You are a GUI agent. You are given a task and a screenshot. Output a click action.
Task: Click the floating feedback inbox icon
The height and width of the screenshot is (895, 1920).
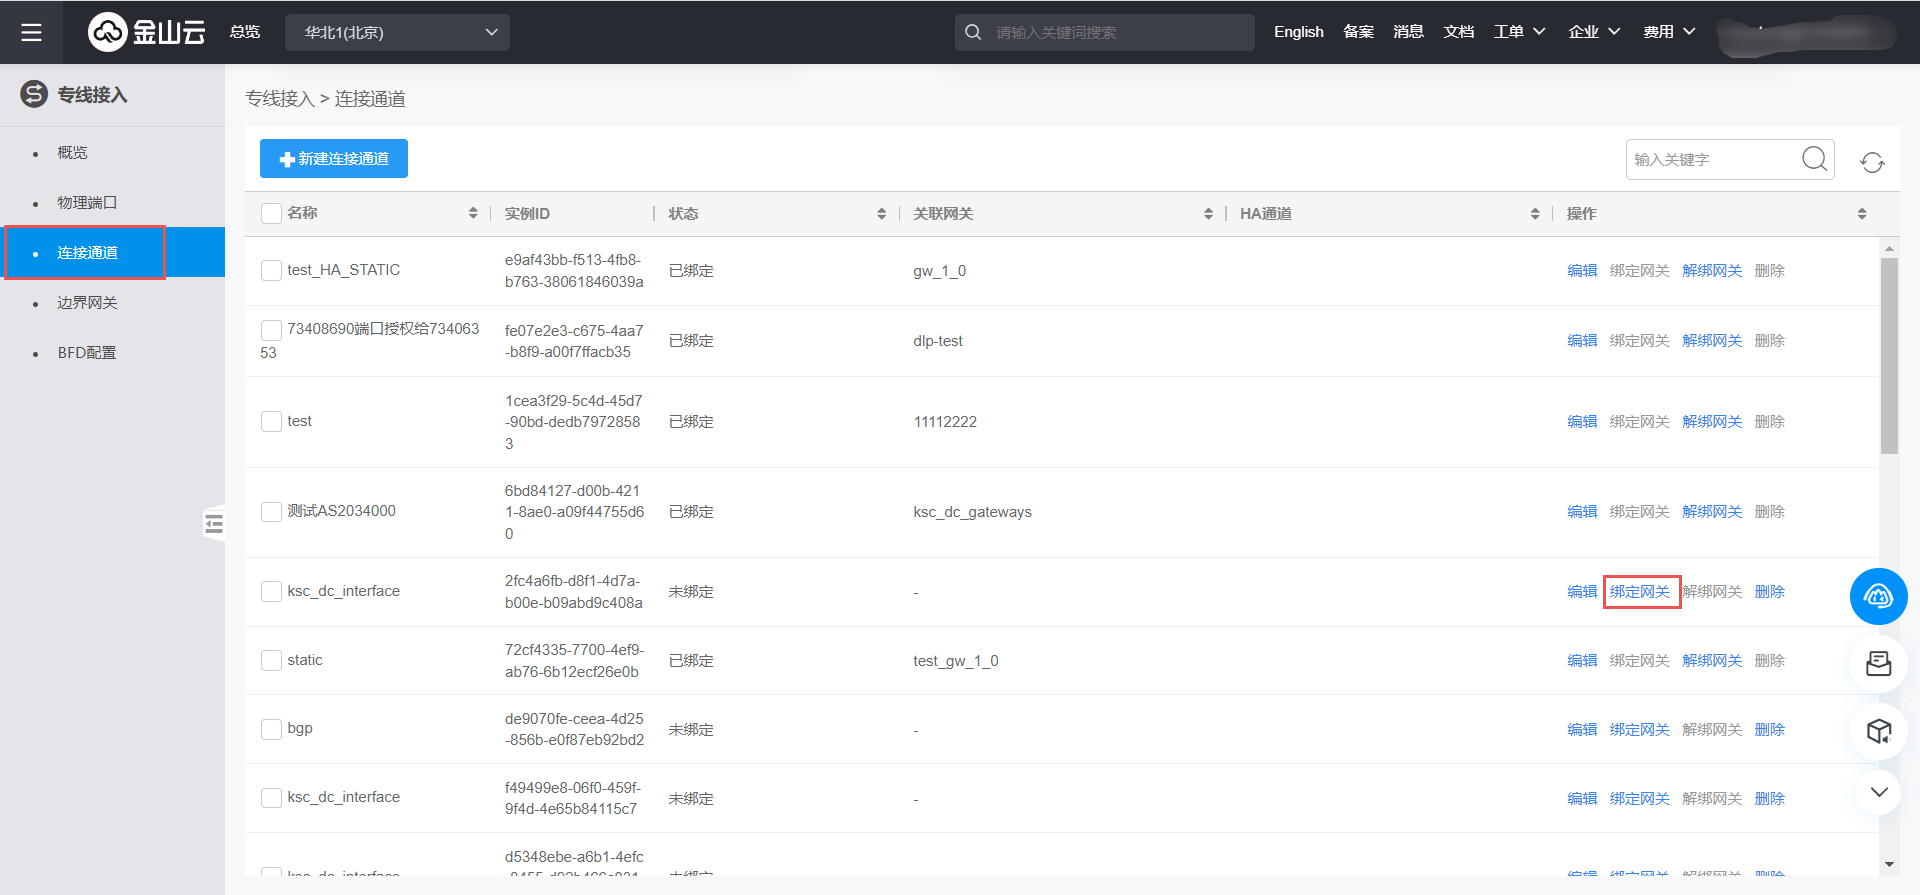pyautogui.click(x=1878, y=663)
